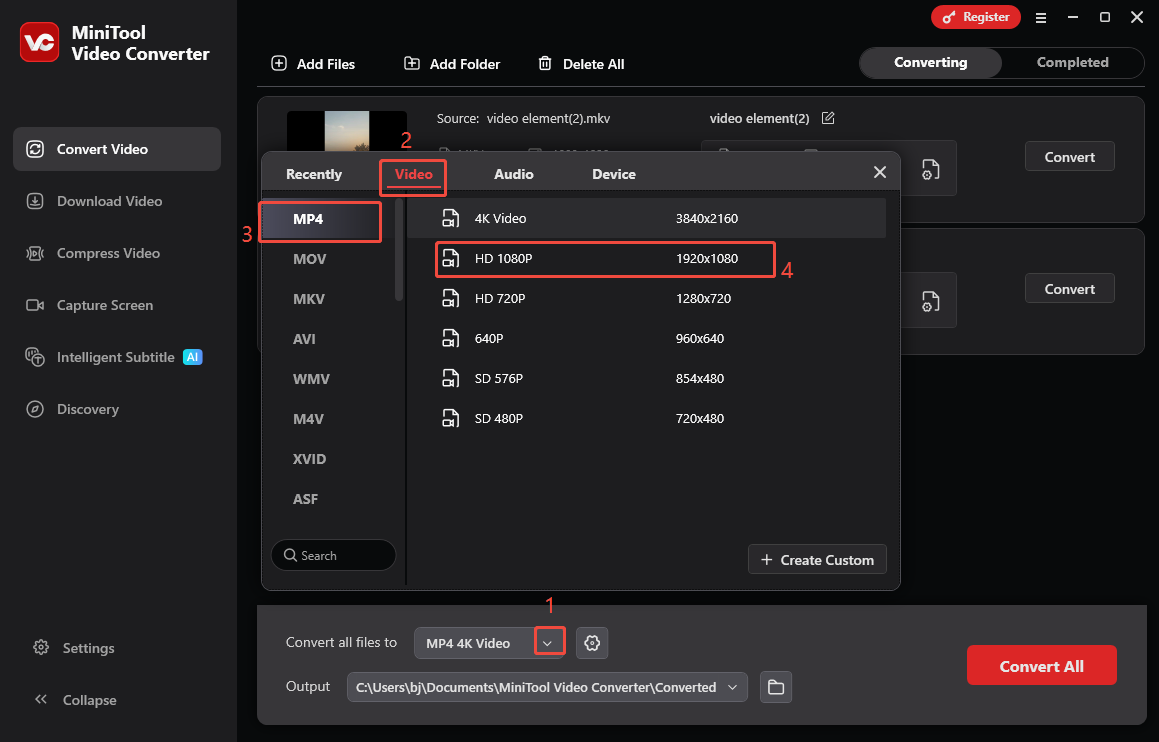Browse output folder icon
The image size is (1159, 742).
point(776,687)
